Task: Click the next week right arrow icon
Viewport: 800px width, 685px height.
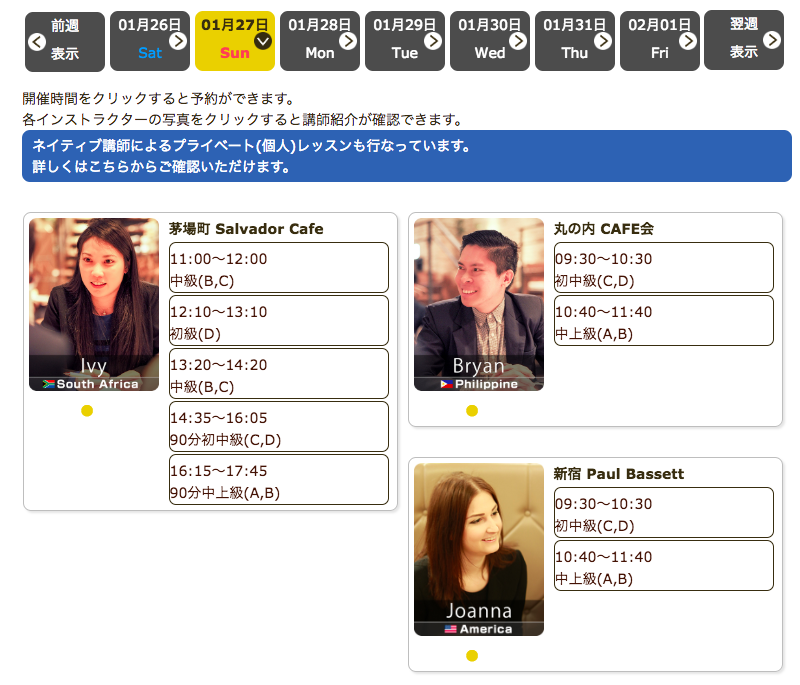Action: point(772,40)
